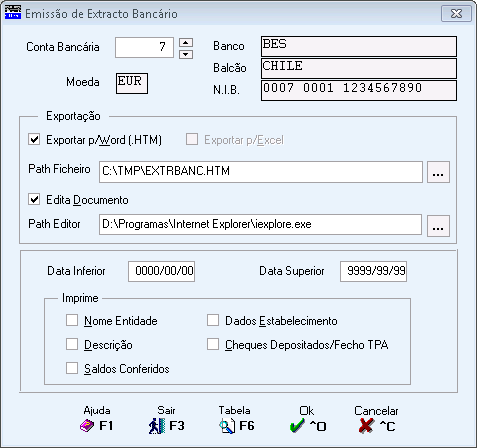This screenshot has height=448, width=477.
Task: Close the Emissão de Extracto Bancário window
Action: pyautogui.click(x=456, y=14)
